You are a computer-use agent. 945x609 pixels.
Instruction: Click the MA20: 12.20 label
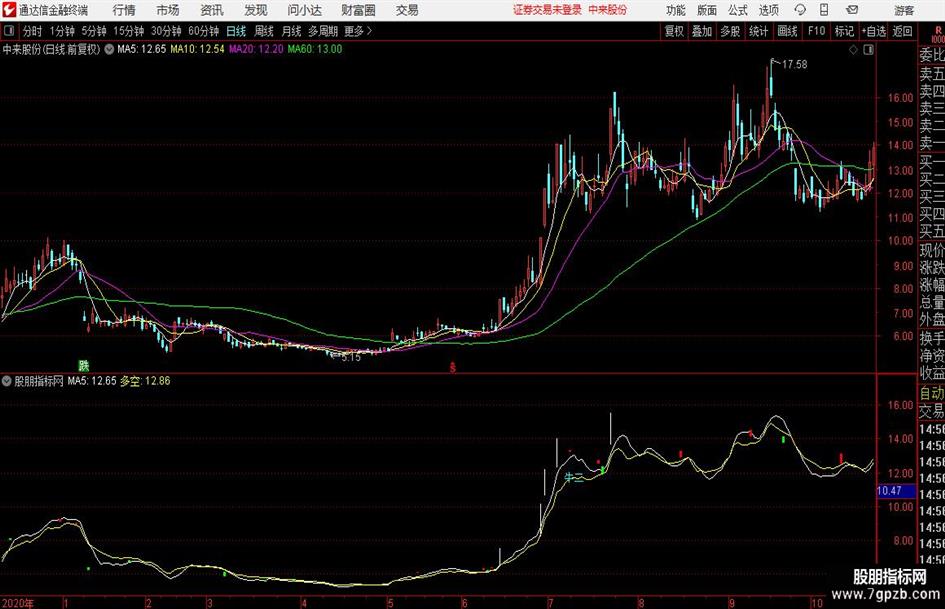click(x=256, y=49)
